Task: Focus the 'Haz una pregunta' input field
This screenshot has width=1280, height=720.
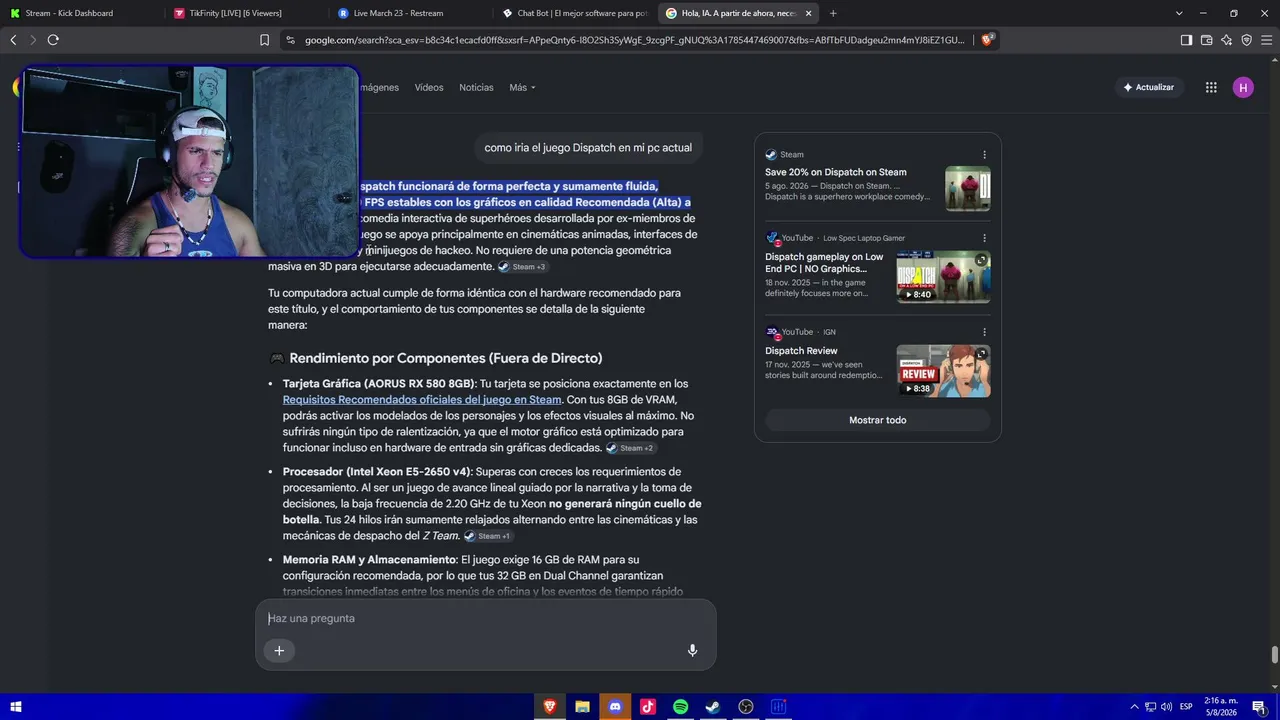Action: 486,618
